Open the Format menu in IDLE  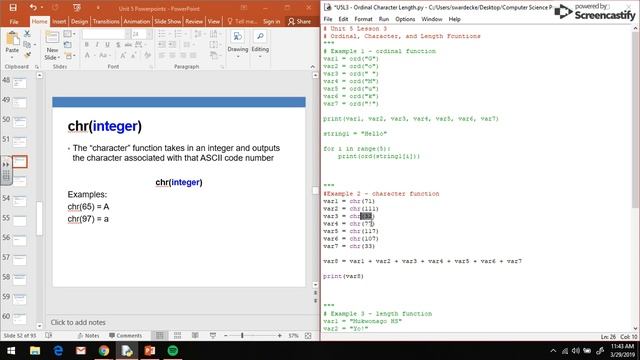(x=363, y=19)
